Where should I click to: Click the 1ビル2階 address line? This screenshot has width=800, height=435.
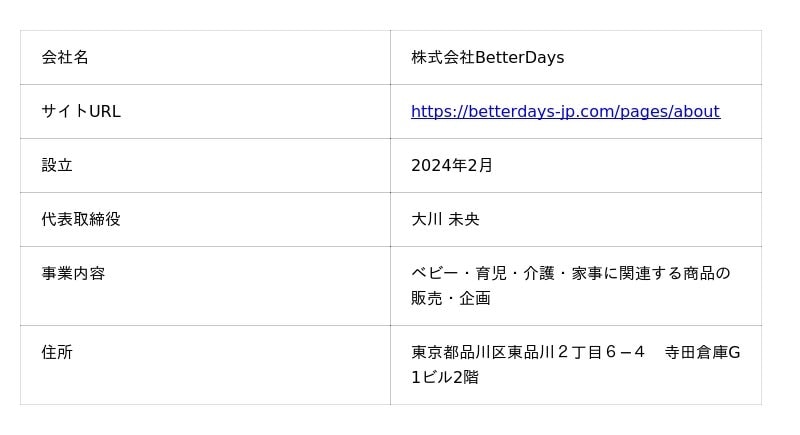(444, 378)
